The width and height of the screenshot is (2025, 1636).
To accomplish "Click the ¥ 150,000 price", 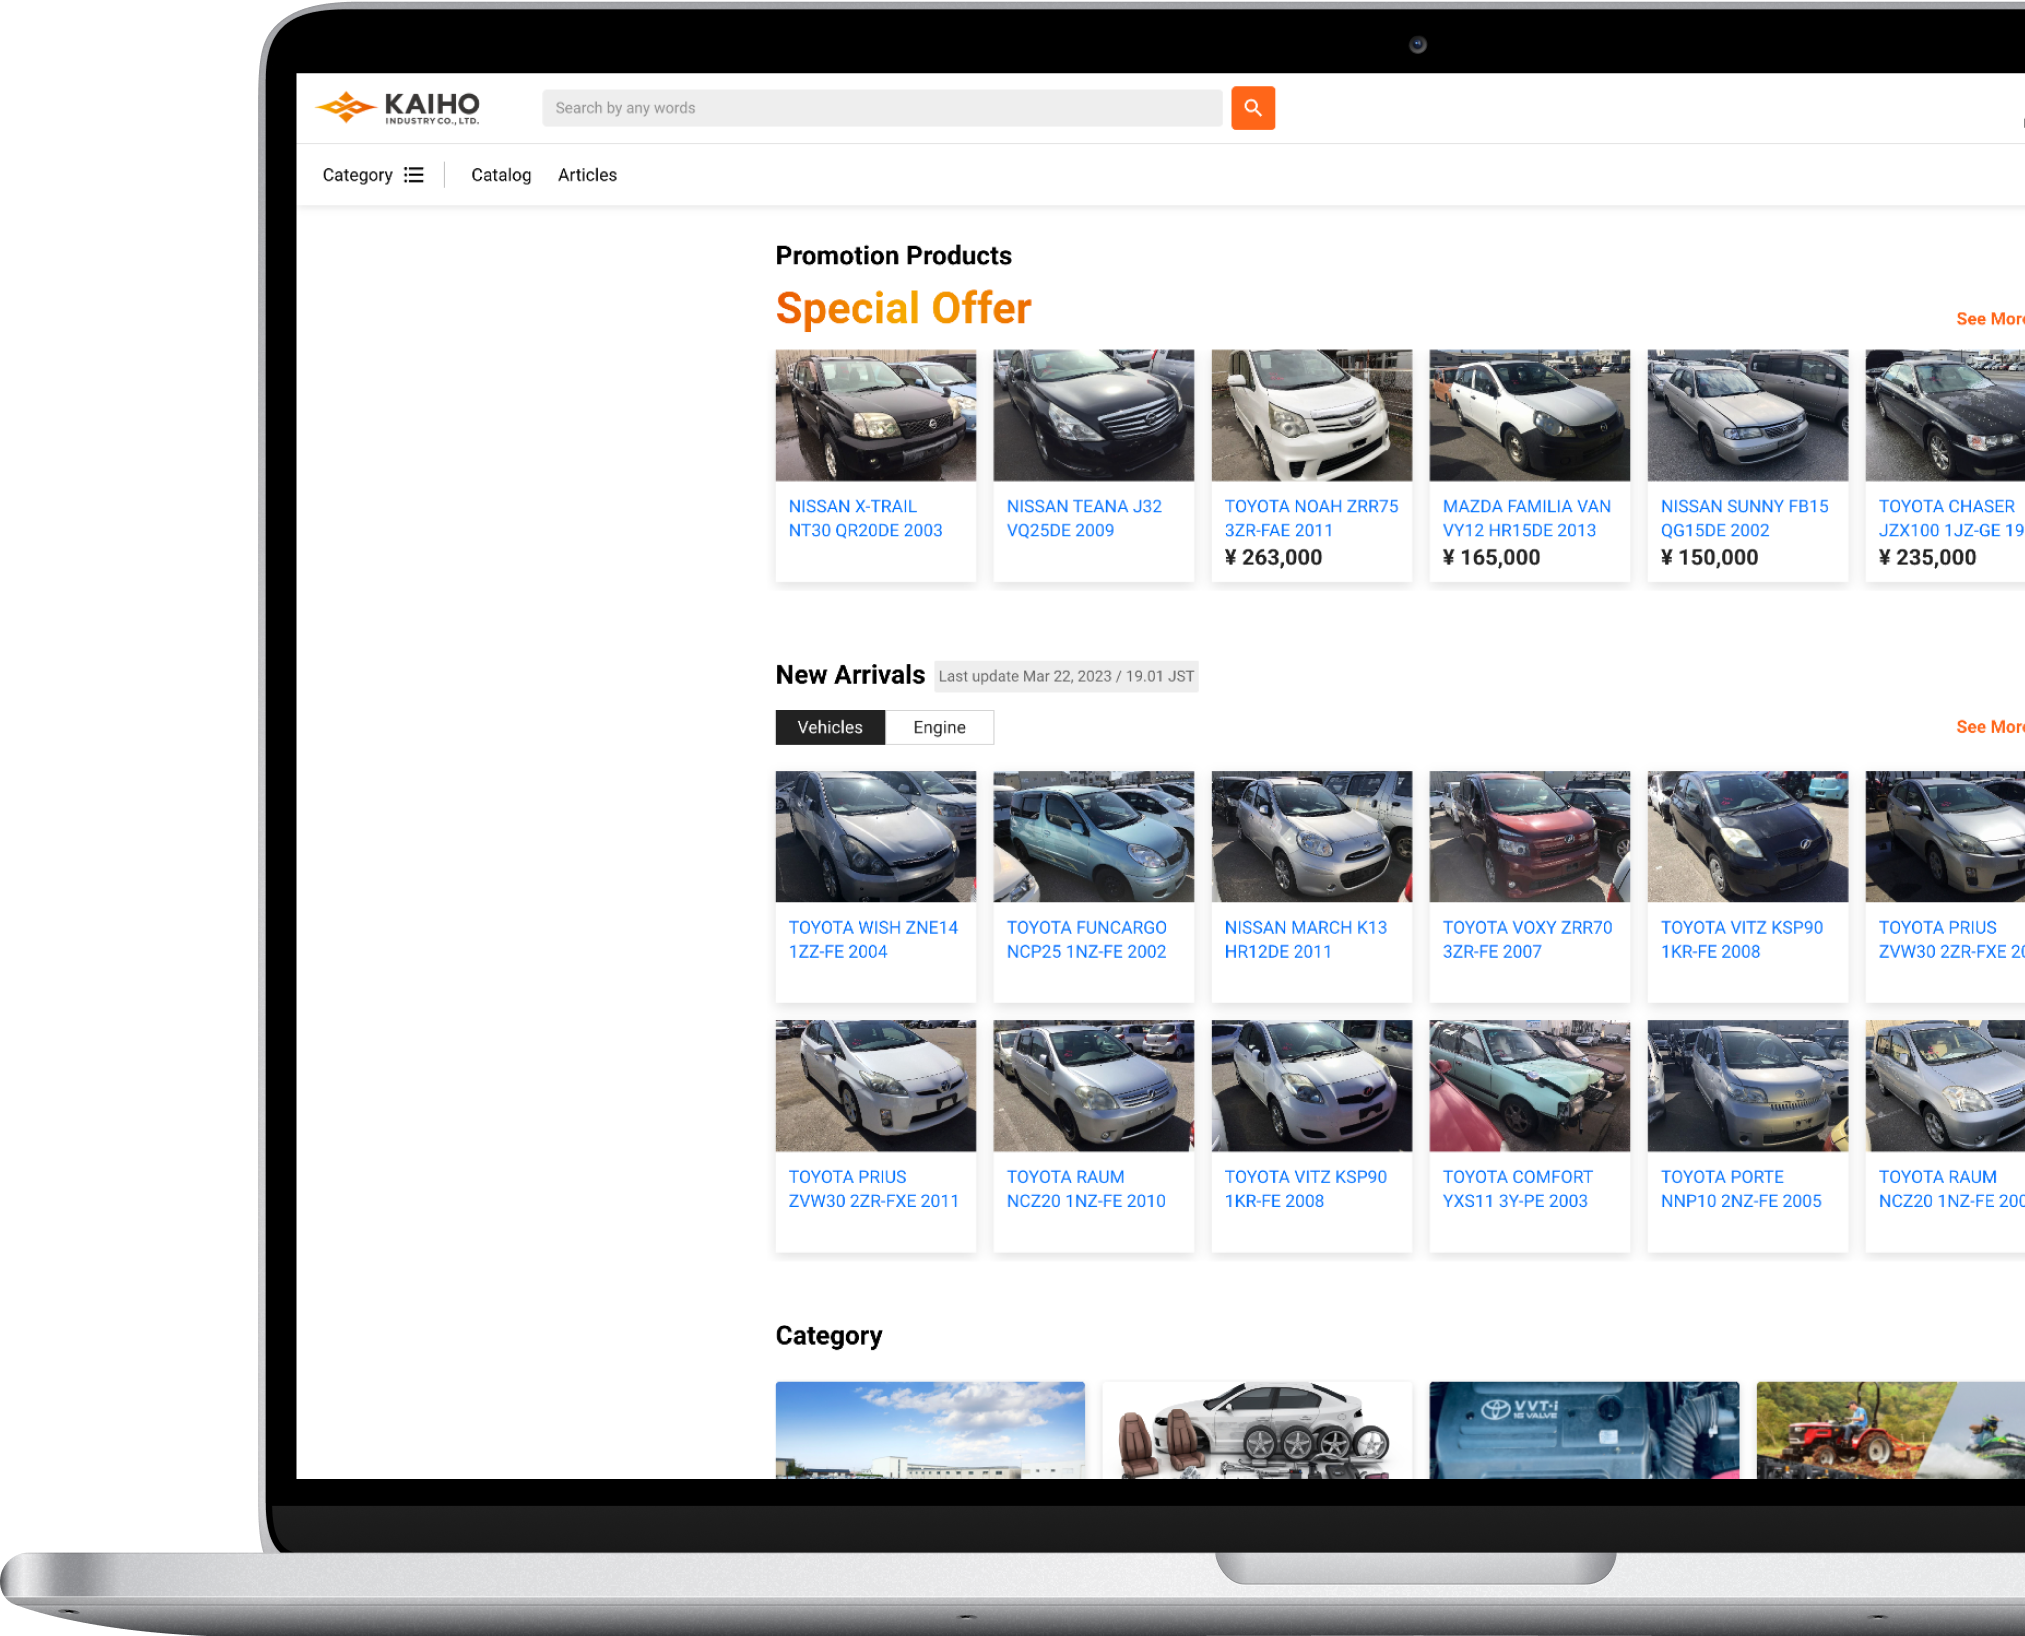I will click(x=1709, y=558).
